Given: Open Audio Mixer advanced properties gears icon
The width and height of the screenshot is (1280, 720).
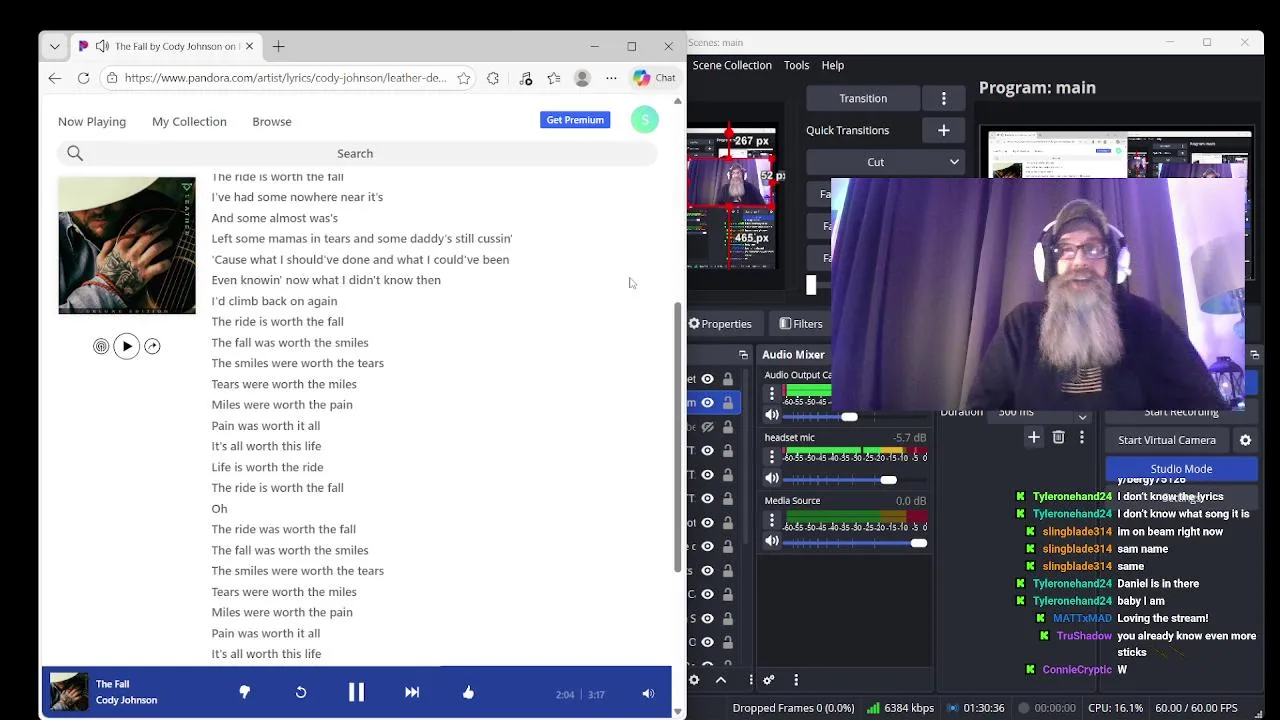Looking at the screenshot, I should (769, 680).
